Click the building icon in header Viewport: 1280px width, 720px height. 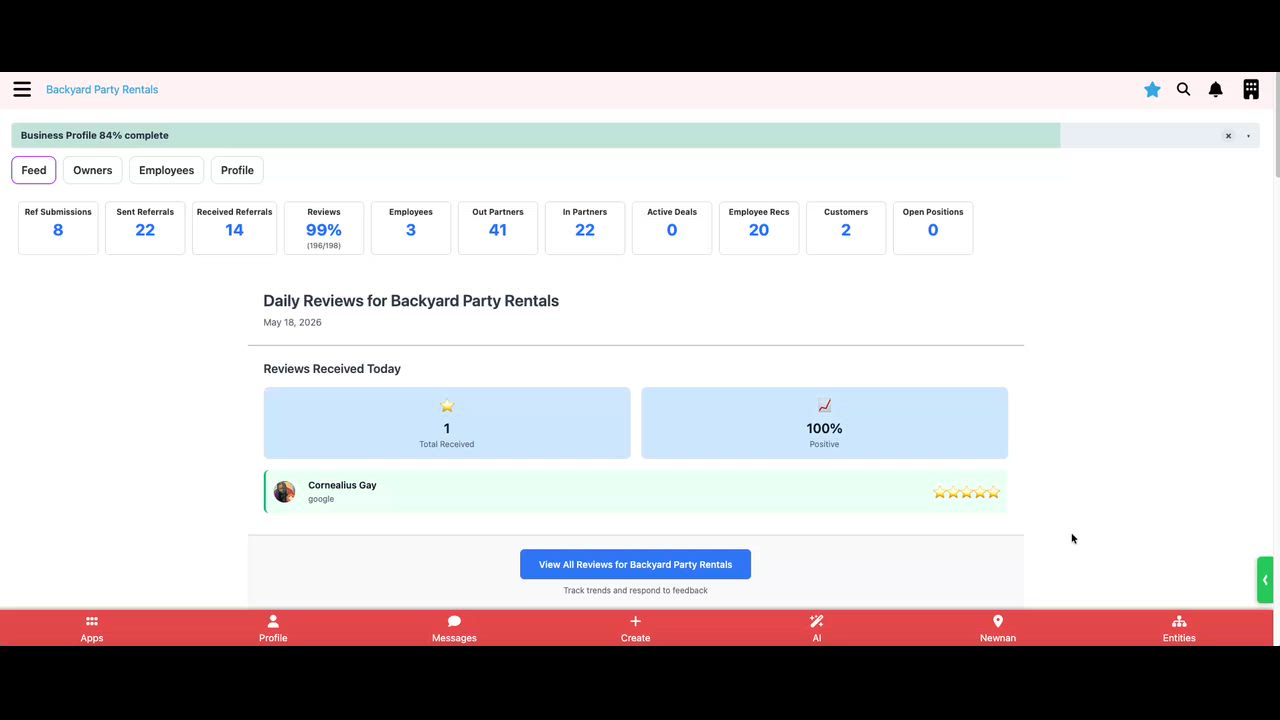click(1251, 90)
